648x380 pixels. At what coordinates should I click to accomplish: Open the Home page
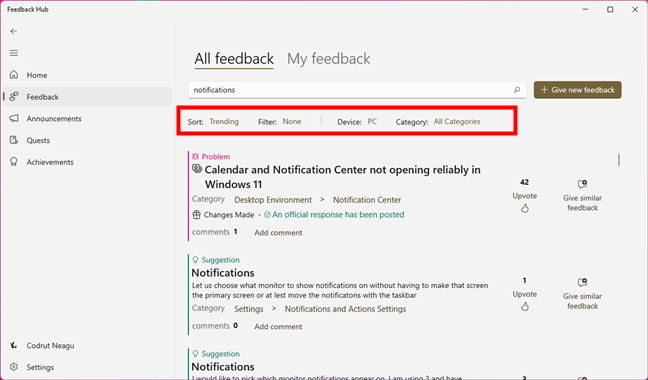tap(87, 75)
